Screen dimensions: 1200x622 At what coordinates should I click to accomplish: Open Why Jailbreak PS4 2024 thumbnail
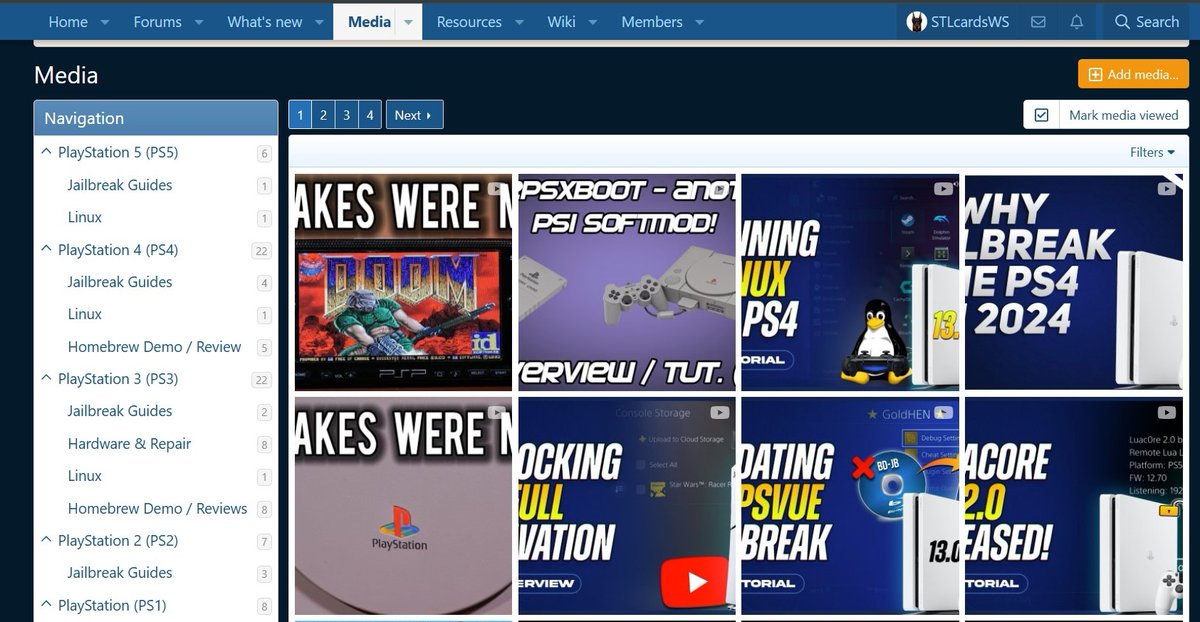(x=1074, y=282)
